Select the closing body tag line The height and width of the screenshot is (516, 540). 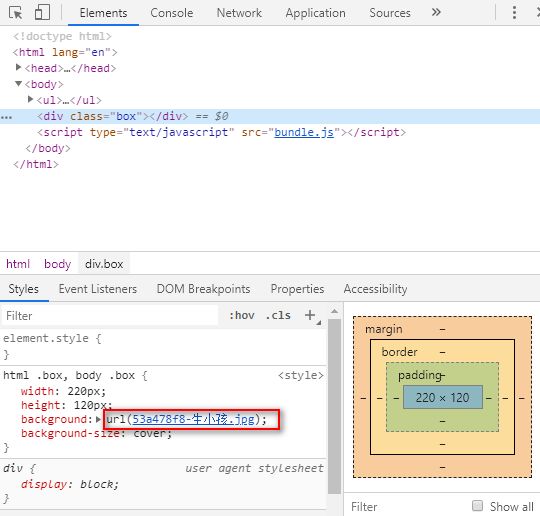48,148
